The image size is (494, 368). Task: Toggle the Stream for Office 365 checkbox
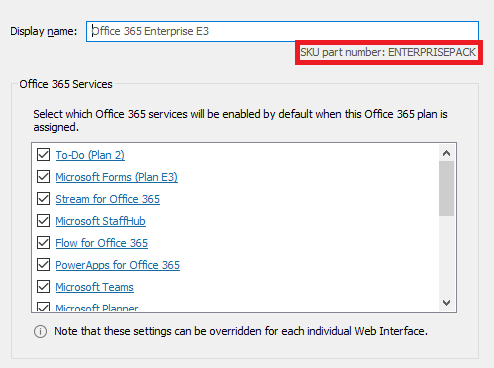(43, 199)
